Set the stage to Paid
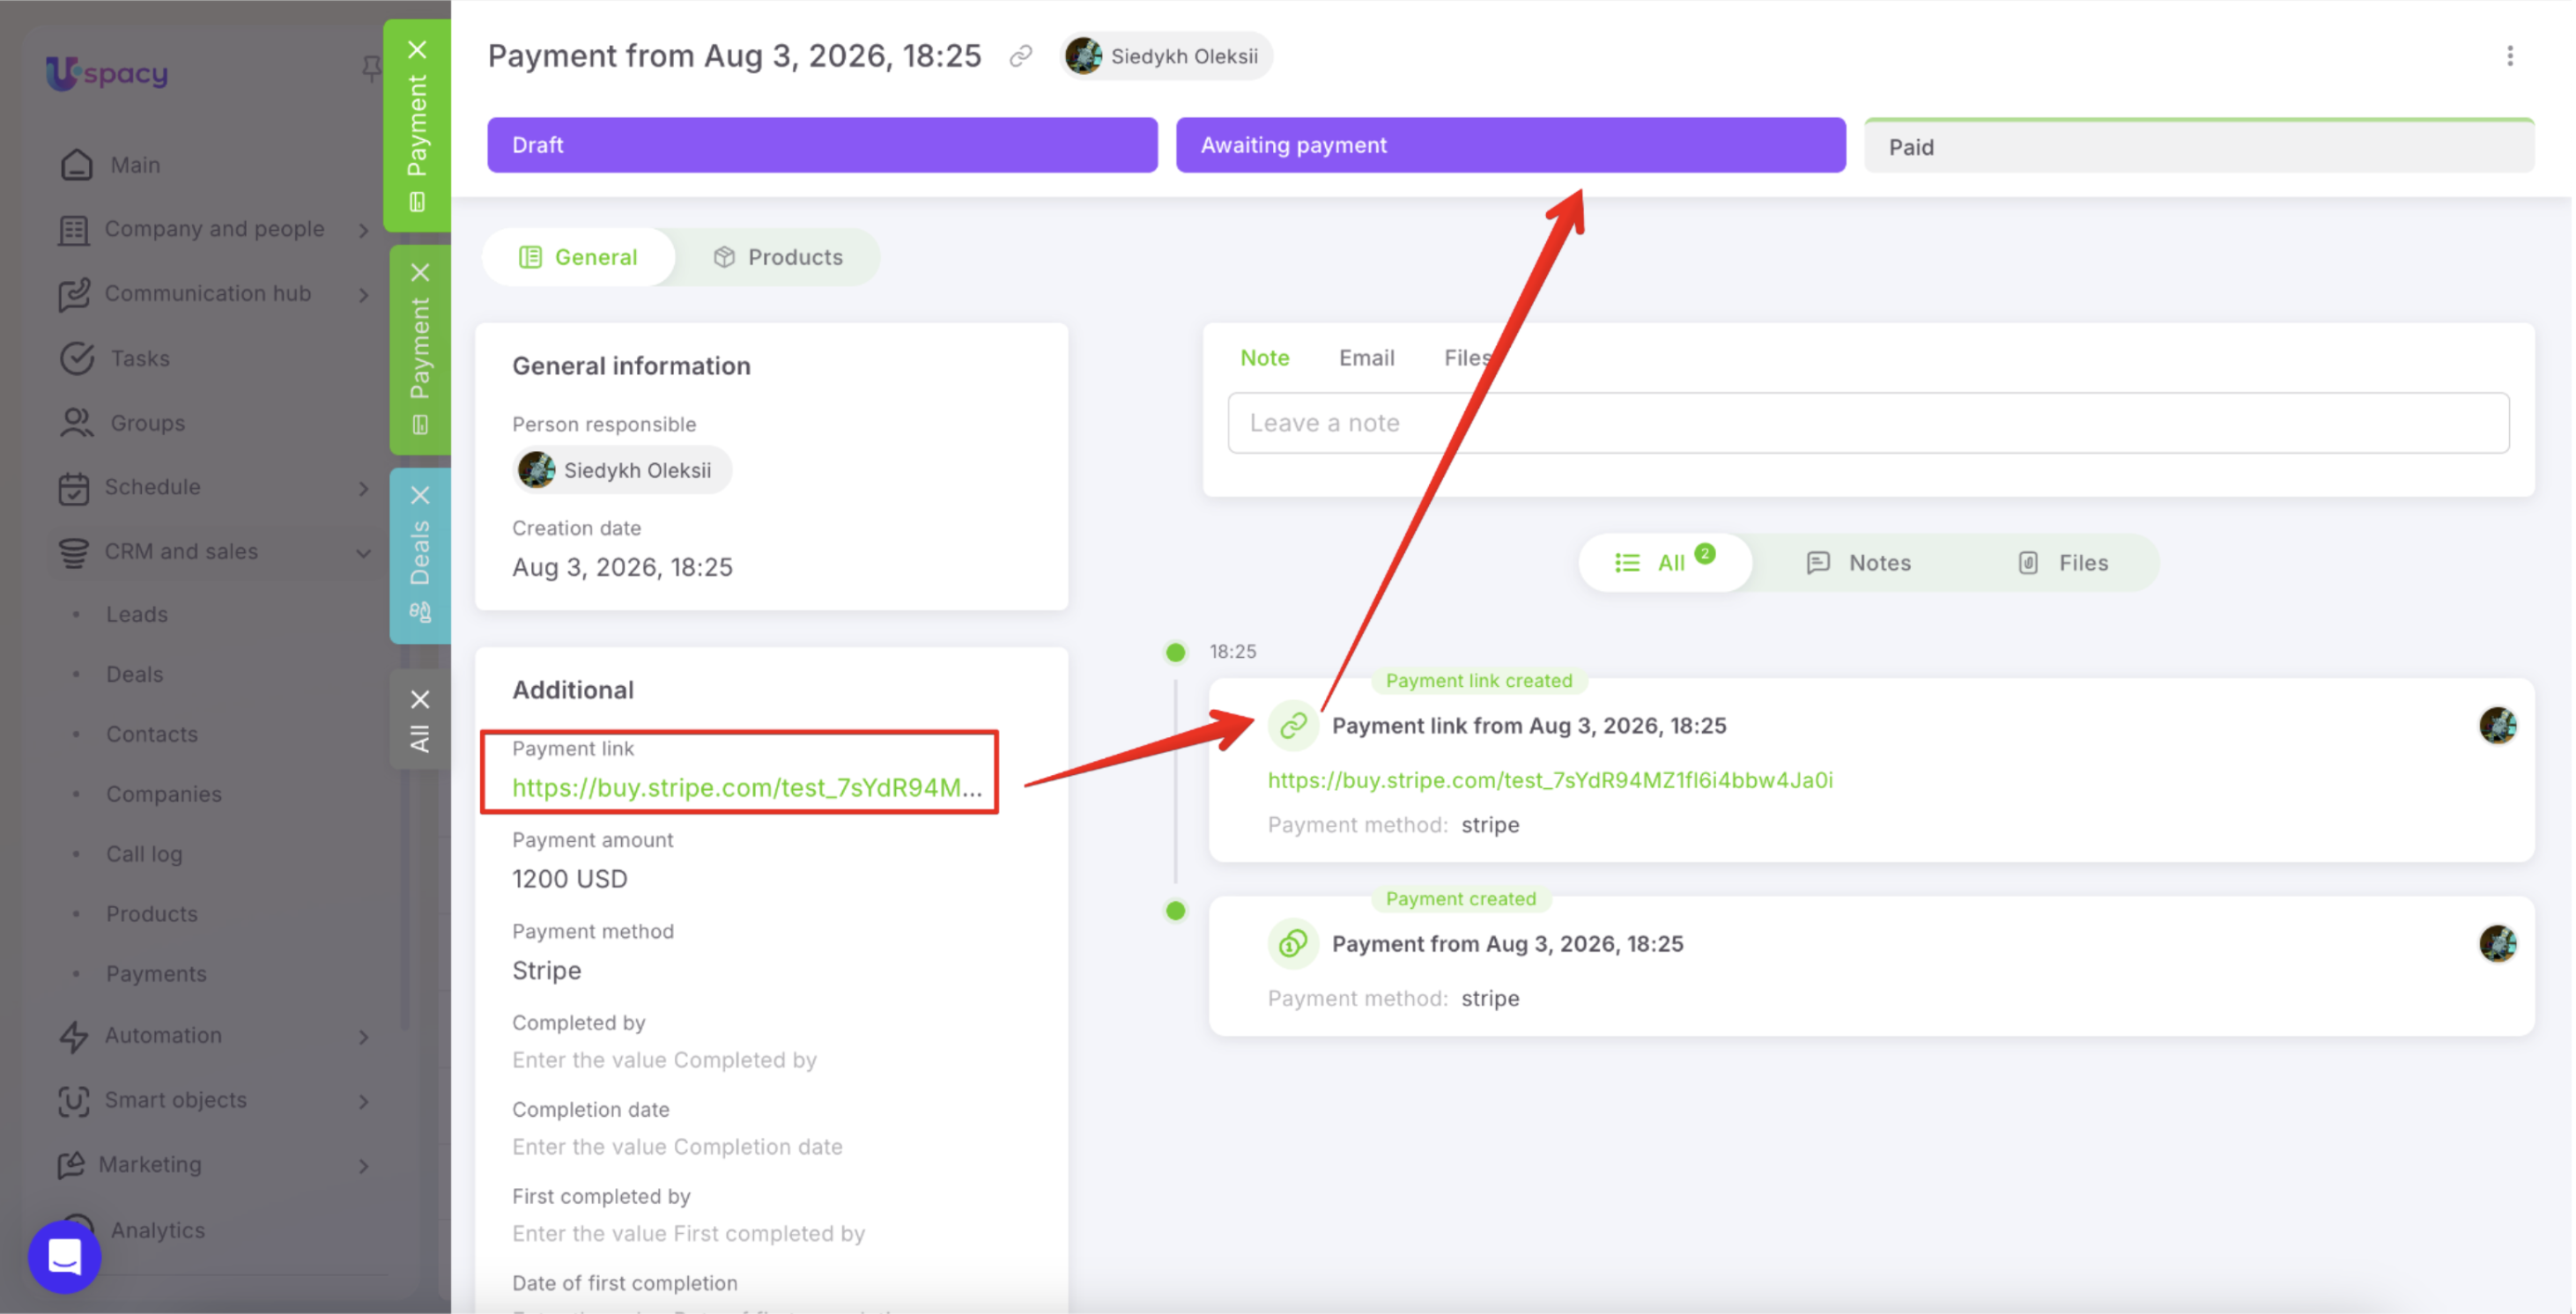 2199,147
